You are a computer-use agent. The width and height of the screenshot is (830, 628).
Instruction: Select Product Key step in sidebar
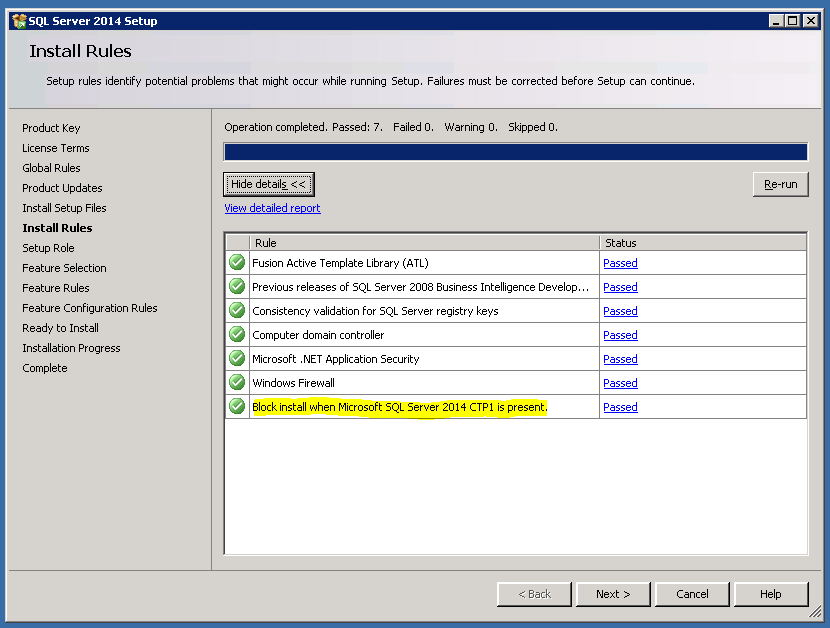tap(51, 128)
